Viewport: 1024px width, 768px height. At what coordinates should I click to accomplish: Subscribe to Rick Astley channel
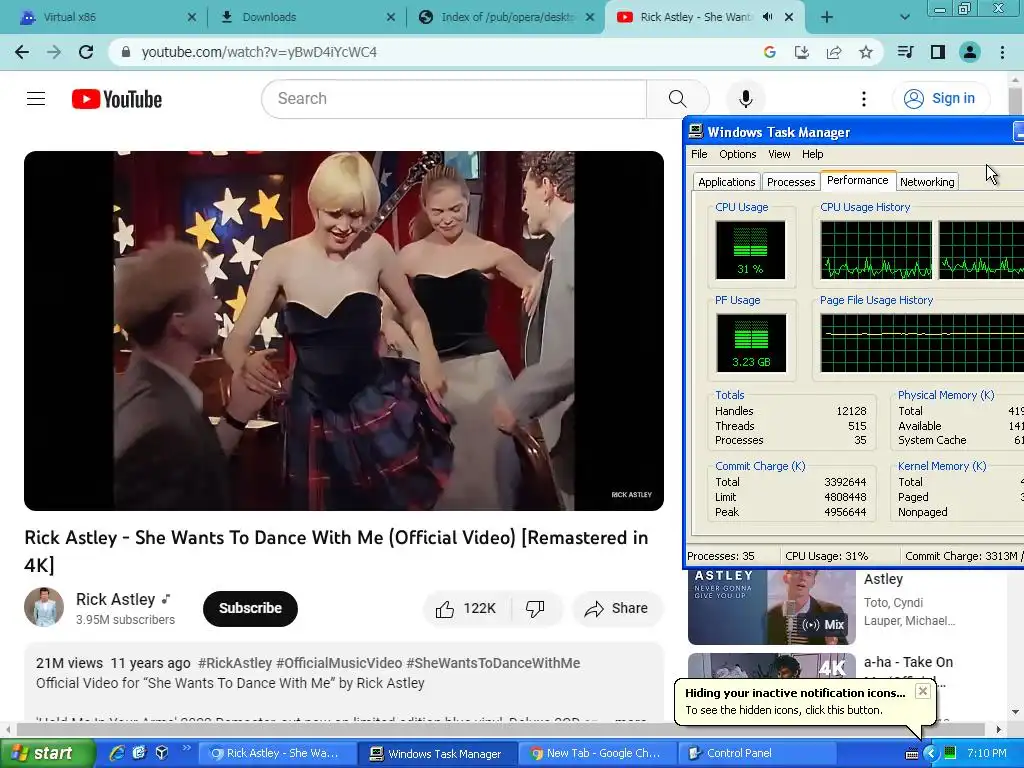(250, 609)
